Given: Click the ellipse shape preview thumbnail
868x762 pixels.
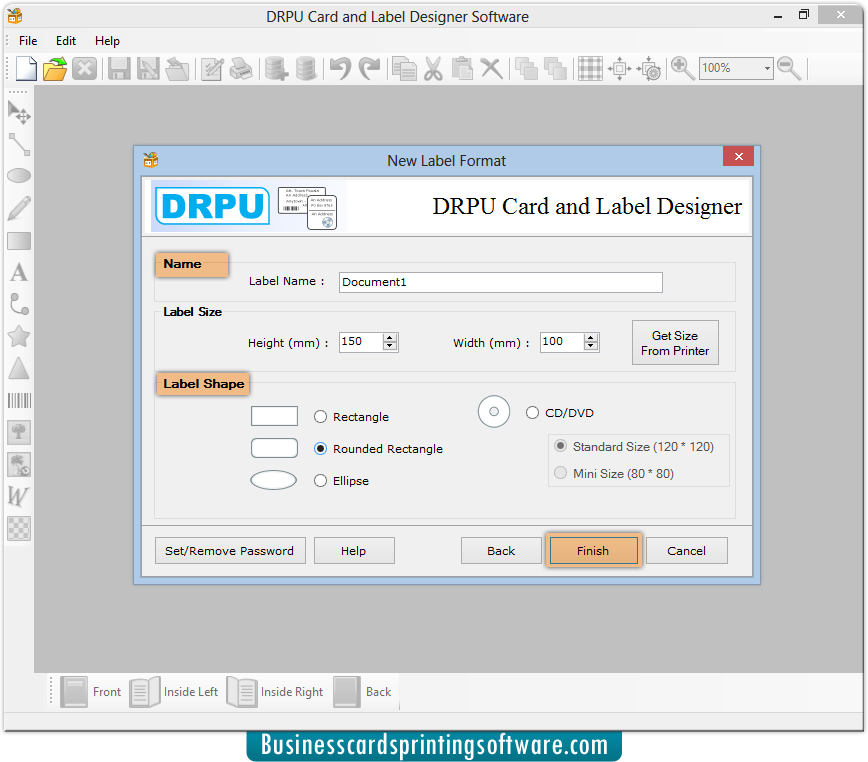Looking at the screenshot, I should coord(273,480).
